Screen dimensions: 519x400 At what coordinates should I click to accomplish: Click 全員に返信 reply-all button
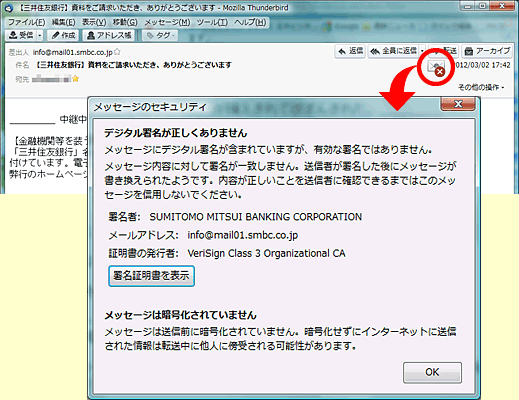pyautogui.click(x=393, y=51)
